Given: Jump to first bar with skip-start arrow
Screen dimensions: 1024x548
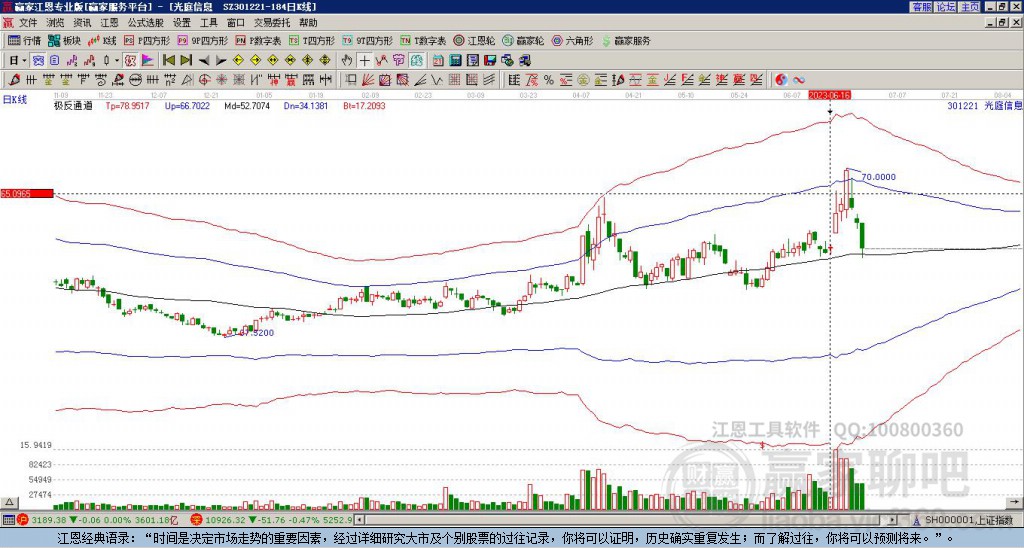Looking at the screenshot, I should 168,61.
